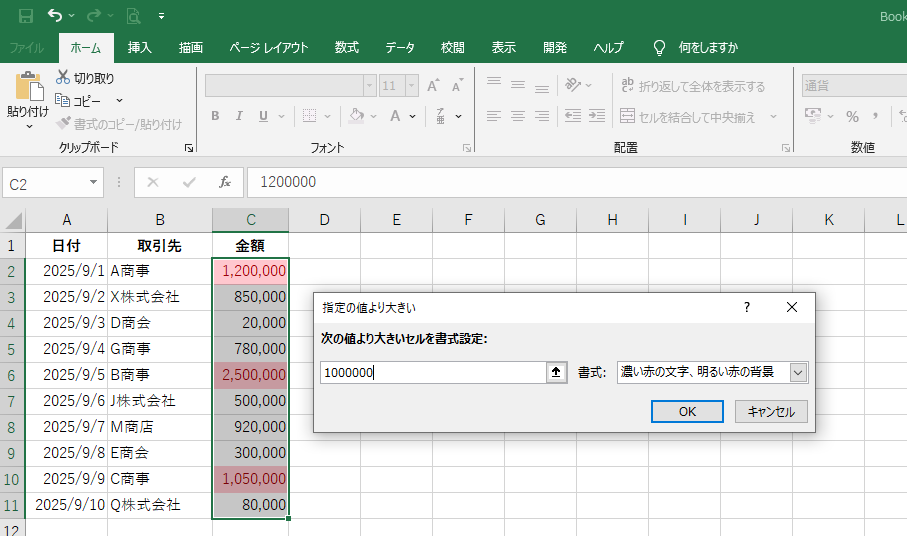Open the 挿入 ribbon tab
This screenshot has width=907, height=536.
tap(140, 47)
